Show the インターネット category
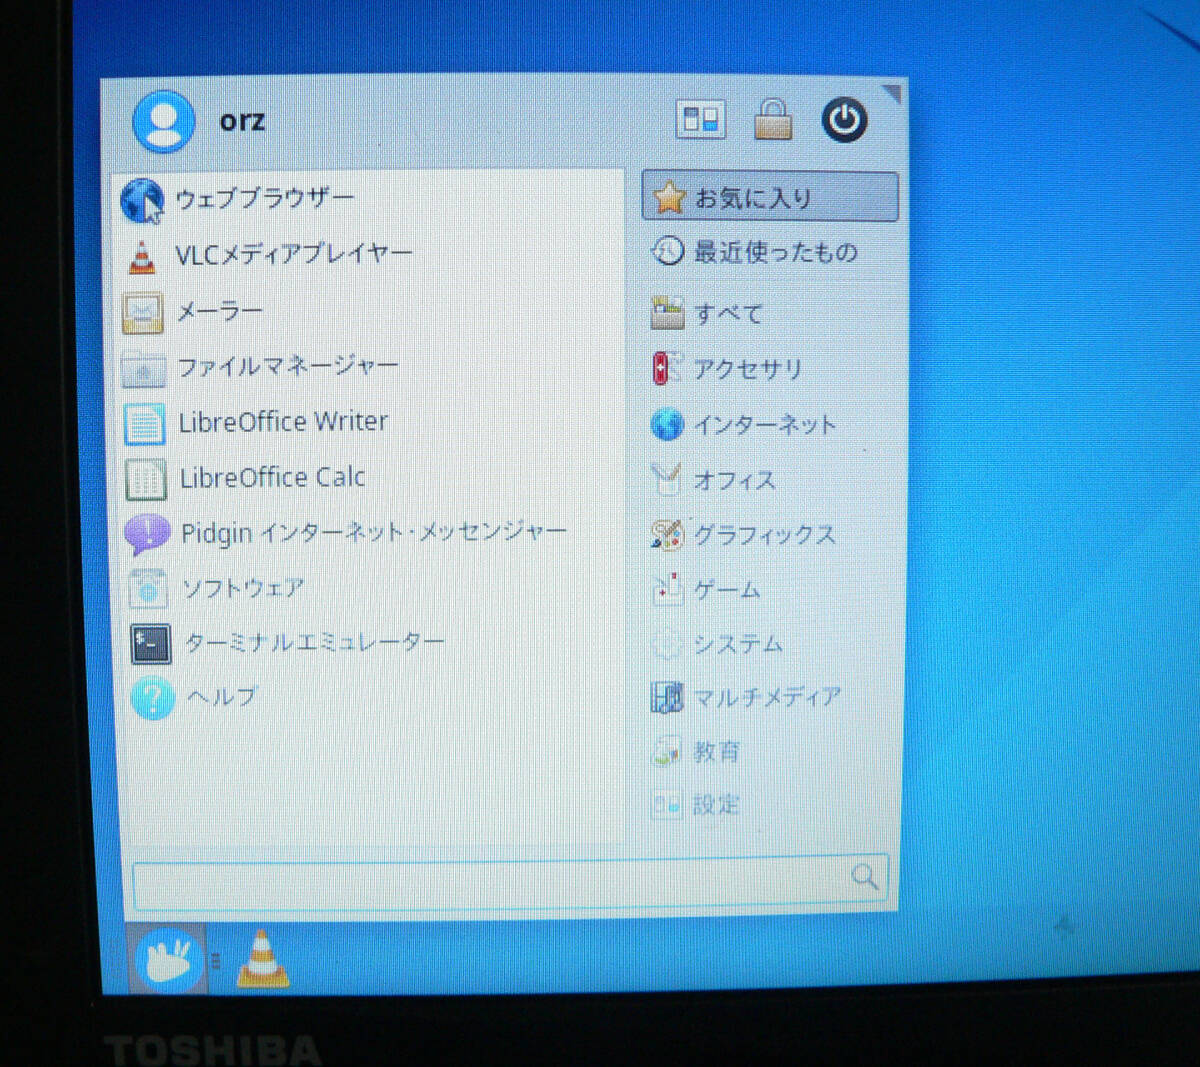 pos(764,425)
